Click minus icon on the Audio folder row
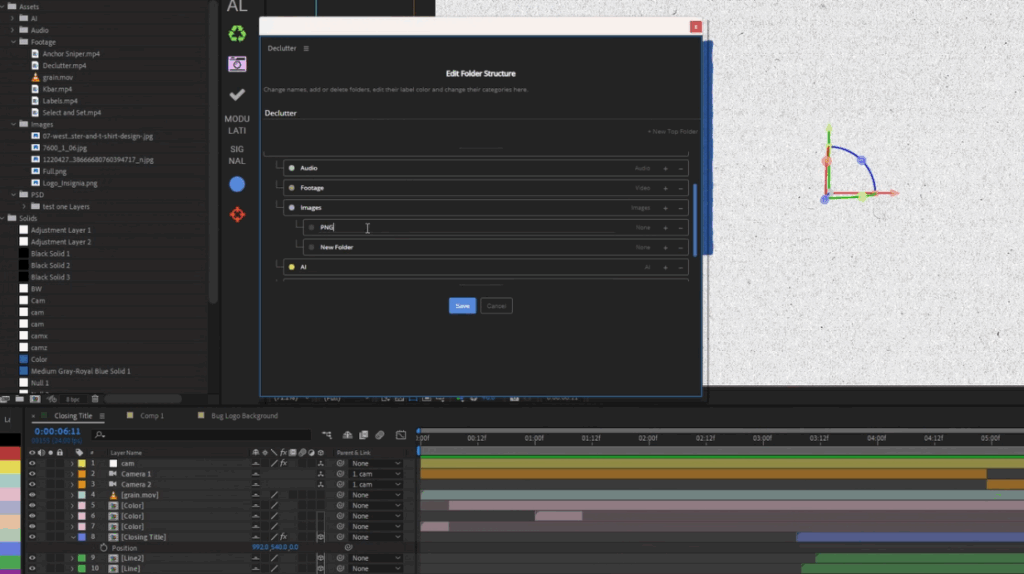Screen dimensions: 1024x574 click(x=681, y=168)
